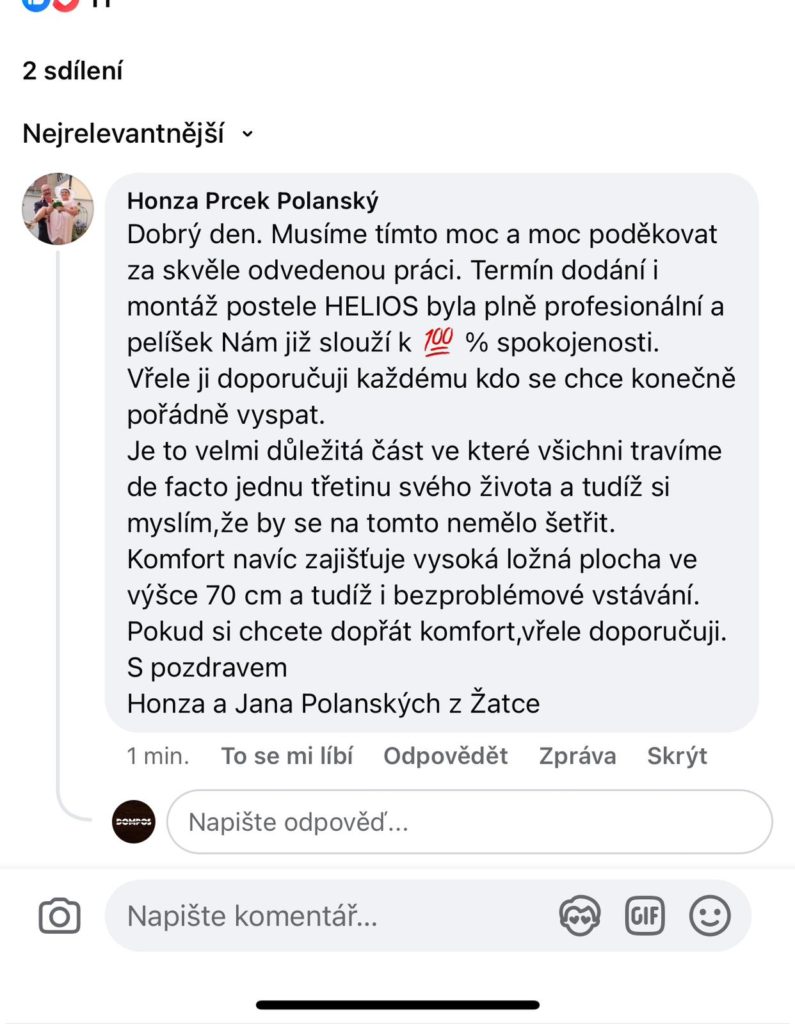Image resolution: width=795 pixels, height=1024 pixels.
Task: Open the GIF picker icon
Action: click(x=645, y=916)
